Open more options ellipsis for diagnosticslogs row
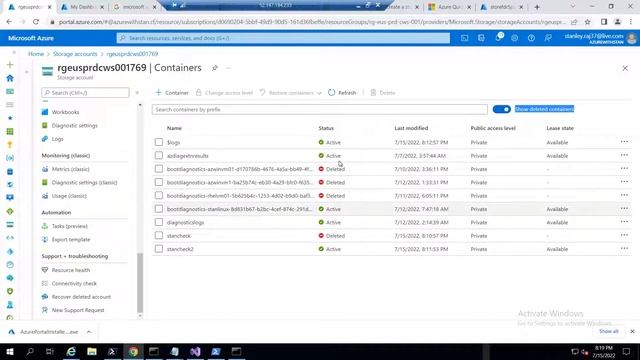 (x=624, y=222)
